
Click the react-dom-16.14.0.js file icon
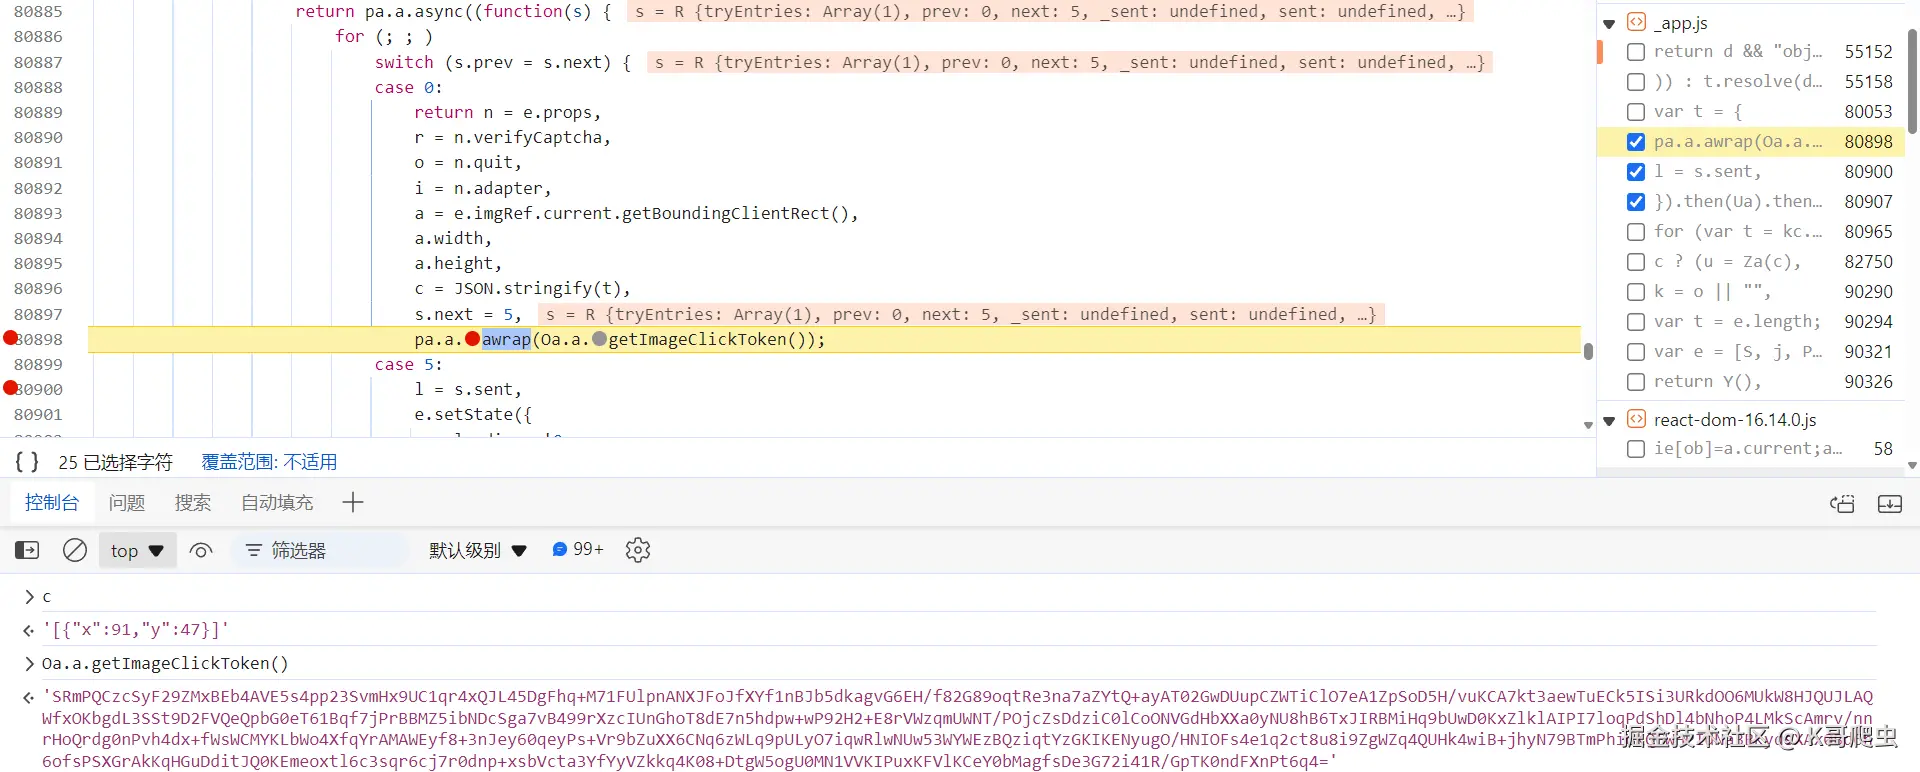[x=1637, y=419]
